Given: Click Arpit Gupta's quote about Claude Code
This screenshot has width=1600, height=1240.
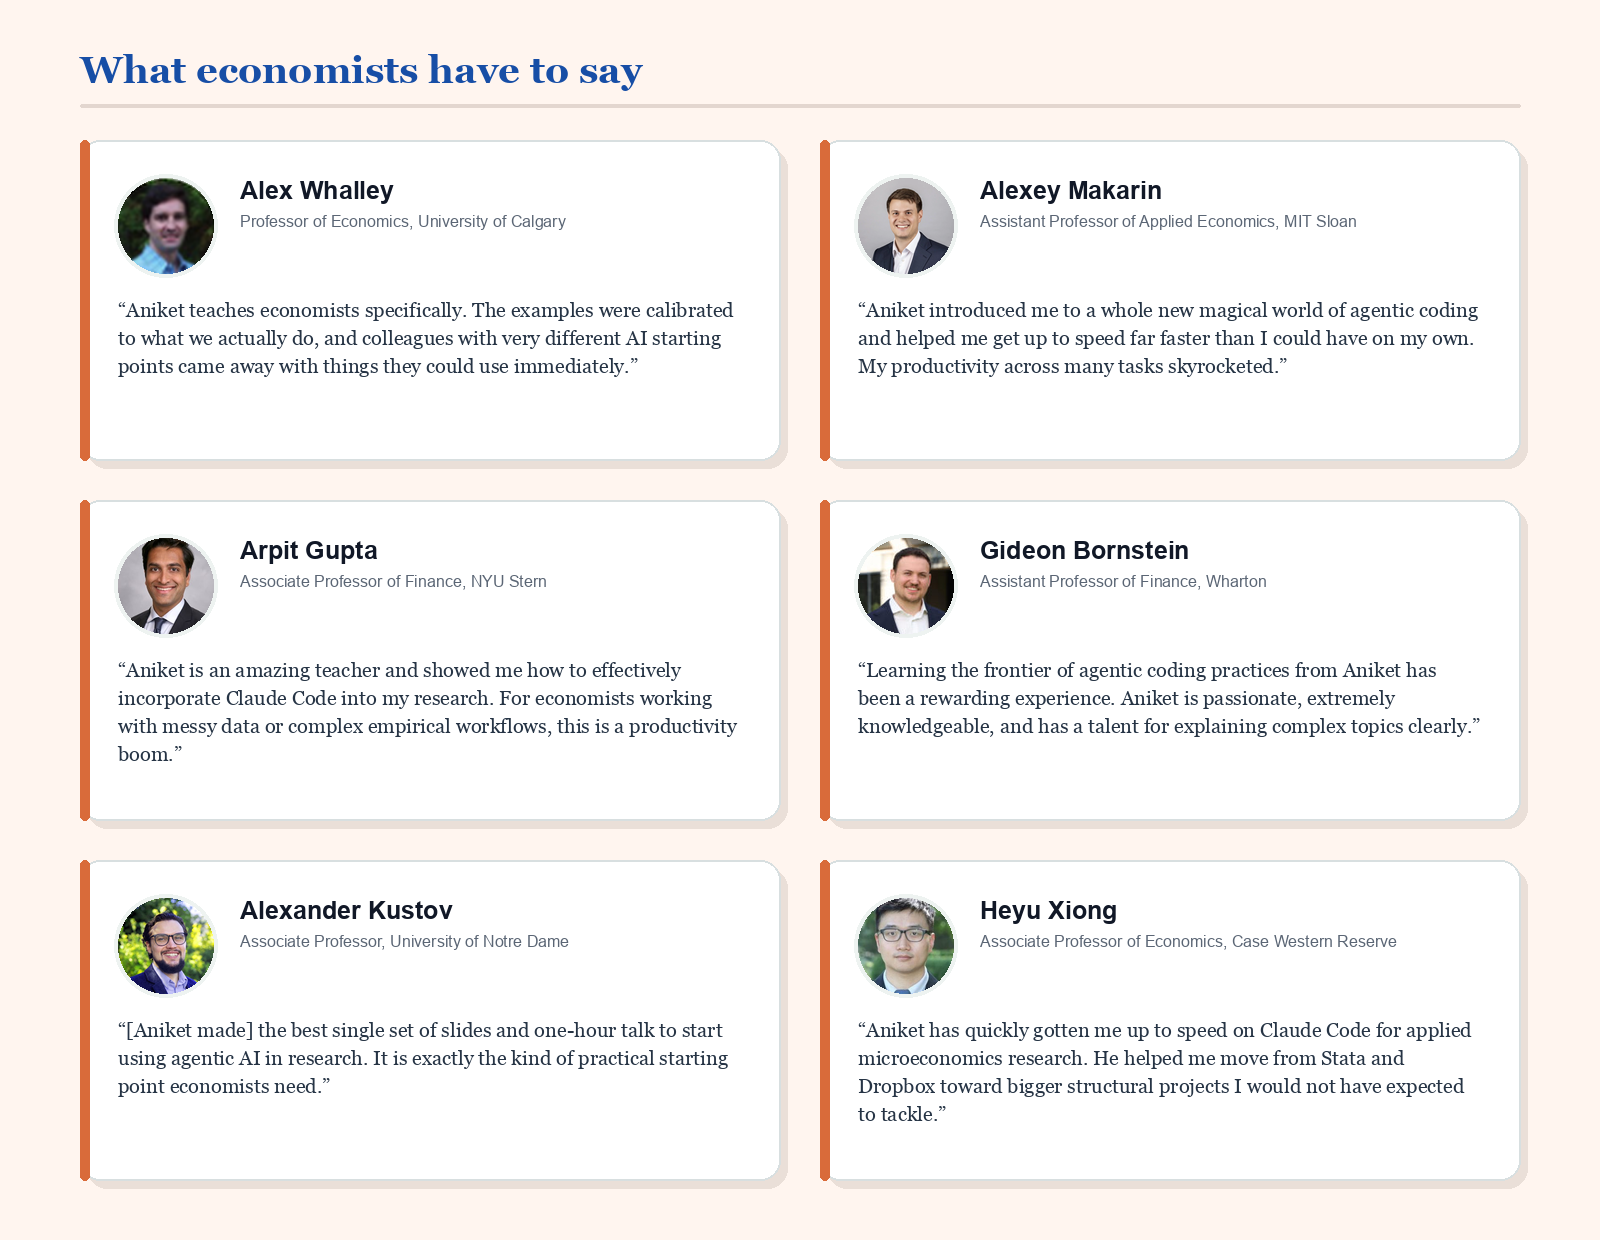Looking at the screenshot, I should [x=428, y=712].
